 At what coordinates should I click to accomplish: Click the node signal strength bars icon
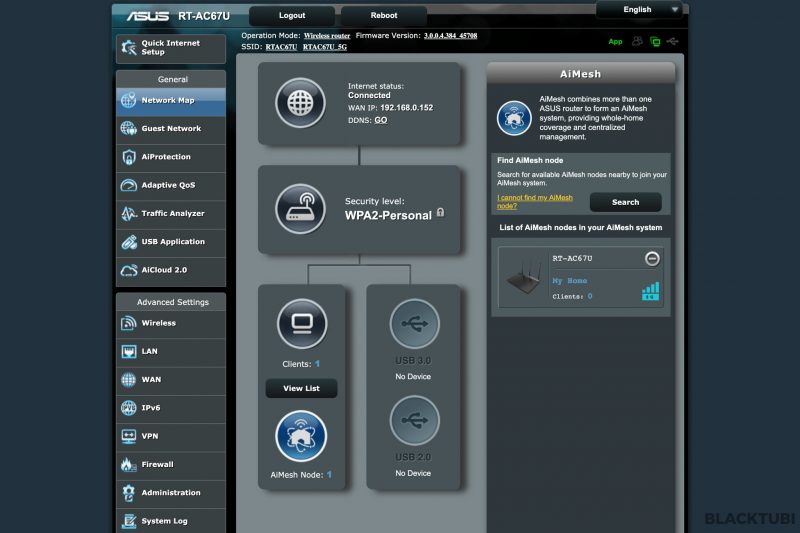click(x=651, y=291)
